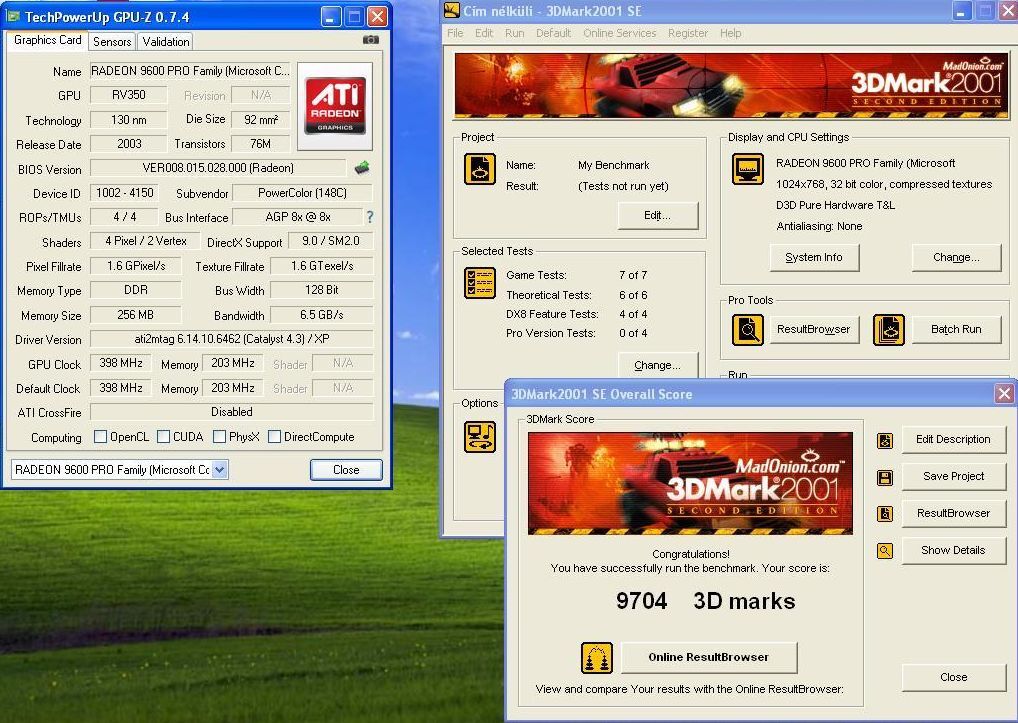
Task: Open the Register menu in 3DMark
Action: (688, 33)
